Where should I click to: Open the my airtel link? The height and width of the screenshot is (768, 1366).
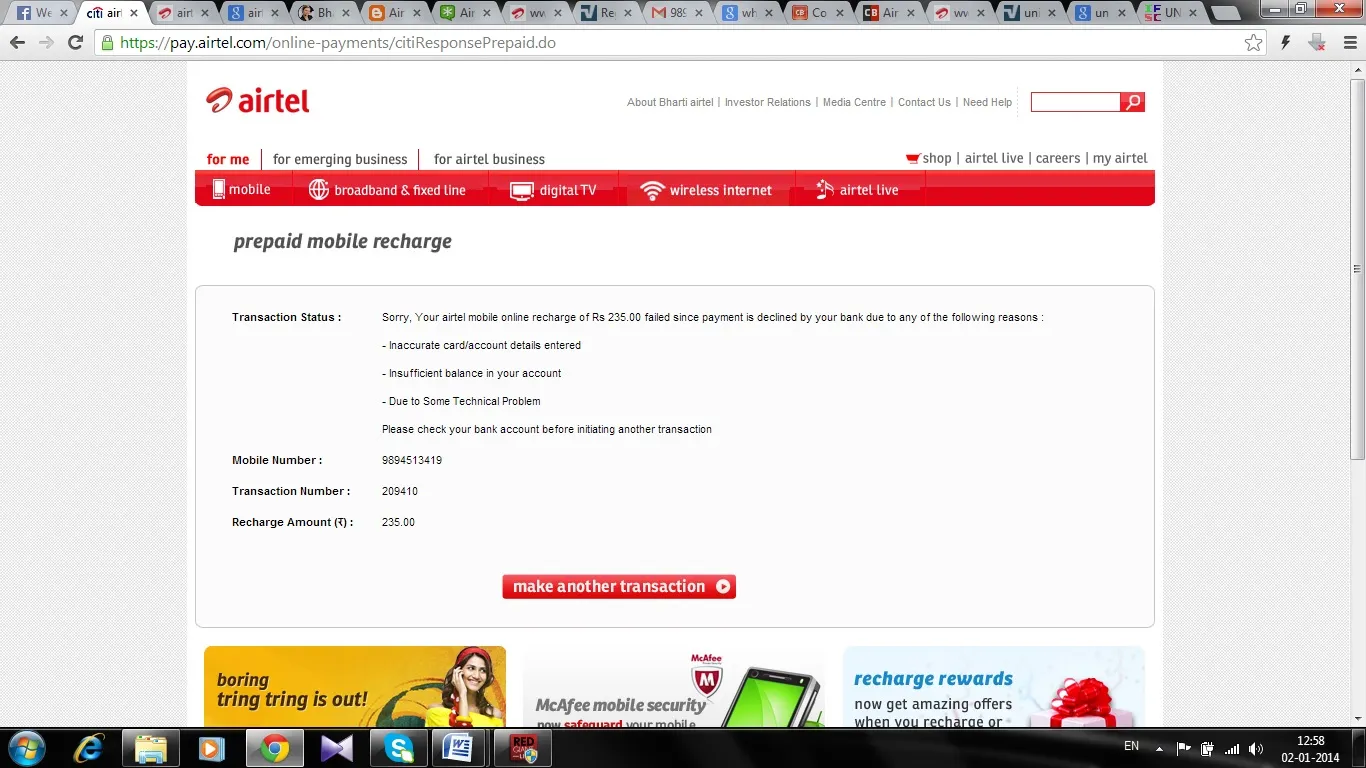(1120, 158)
